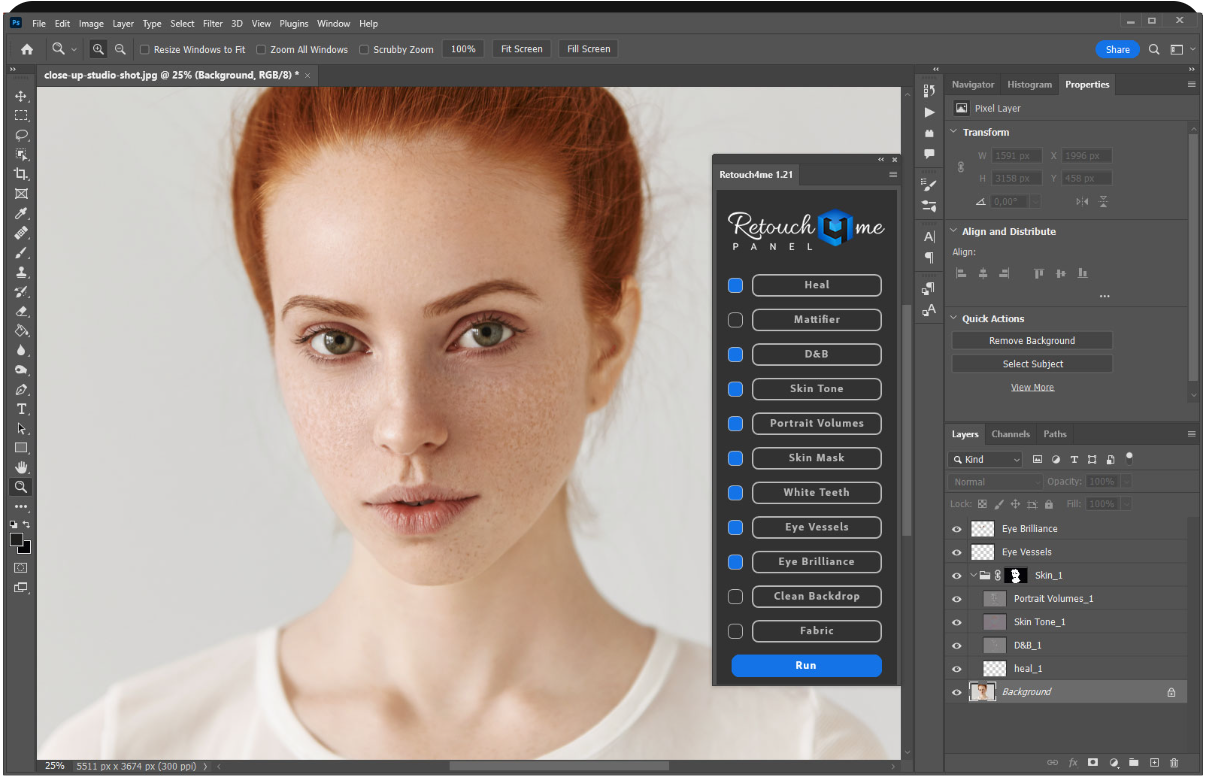
Task: Collapse the Quick Actions section
Action: point(953,318)
